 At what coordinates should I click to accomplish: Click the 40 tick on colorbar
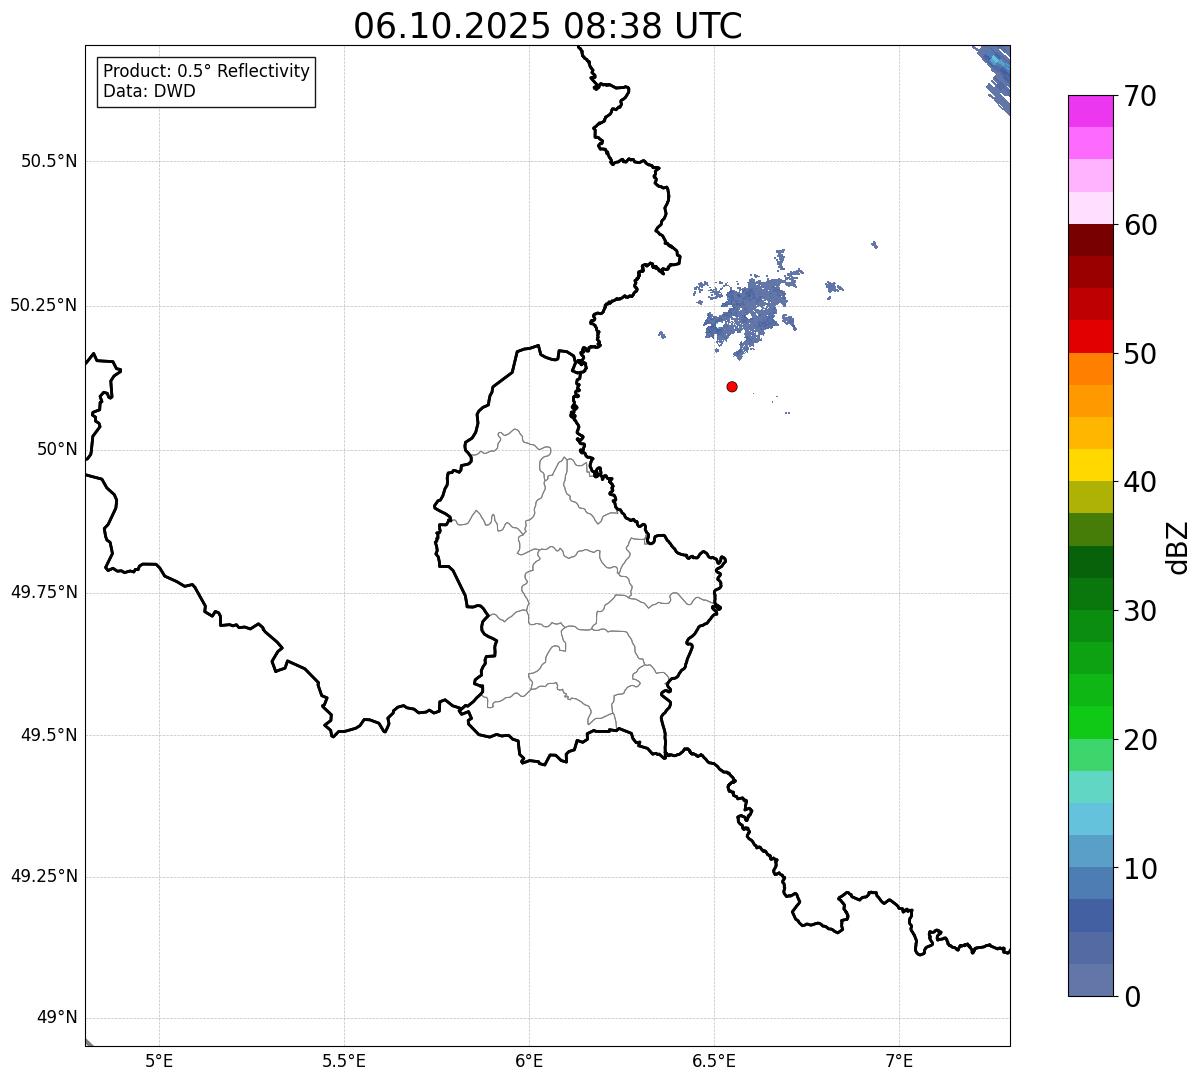click(1140, 482)
